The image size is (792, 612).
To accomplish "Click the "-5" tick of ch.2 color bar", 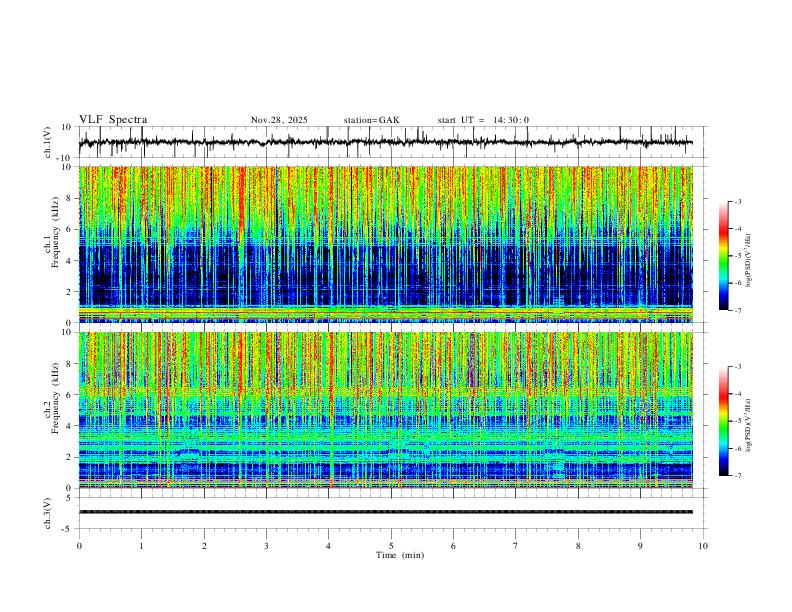I will [737, 421].
